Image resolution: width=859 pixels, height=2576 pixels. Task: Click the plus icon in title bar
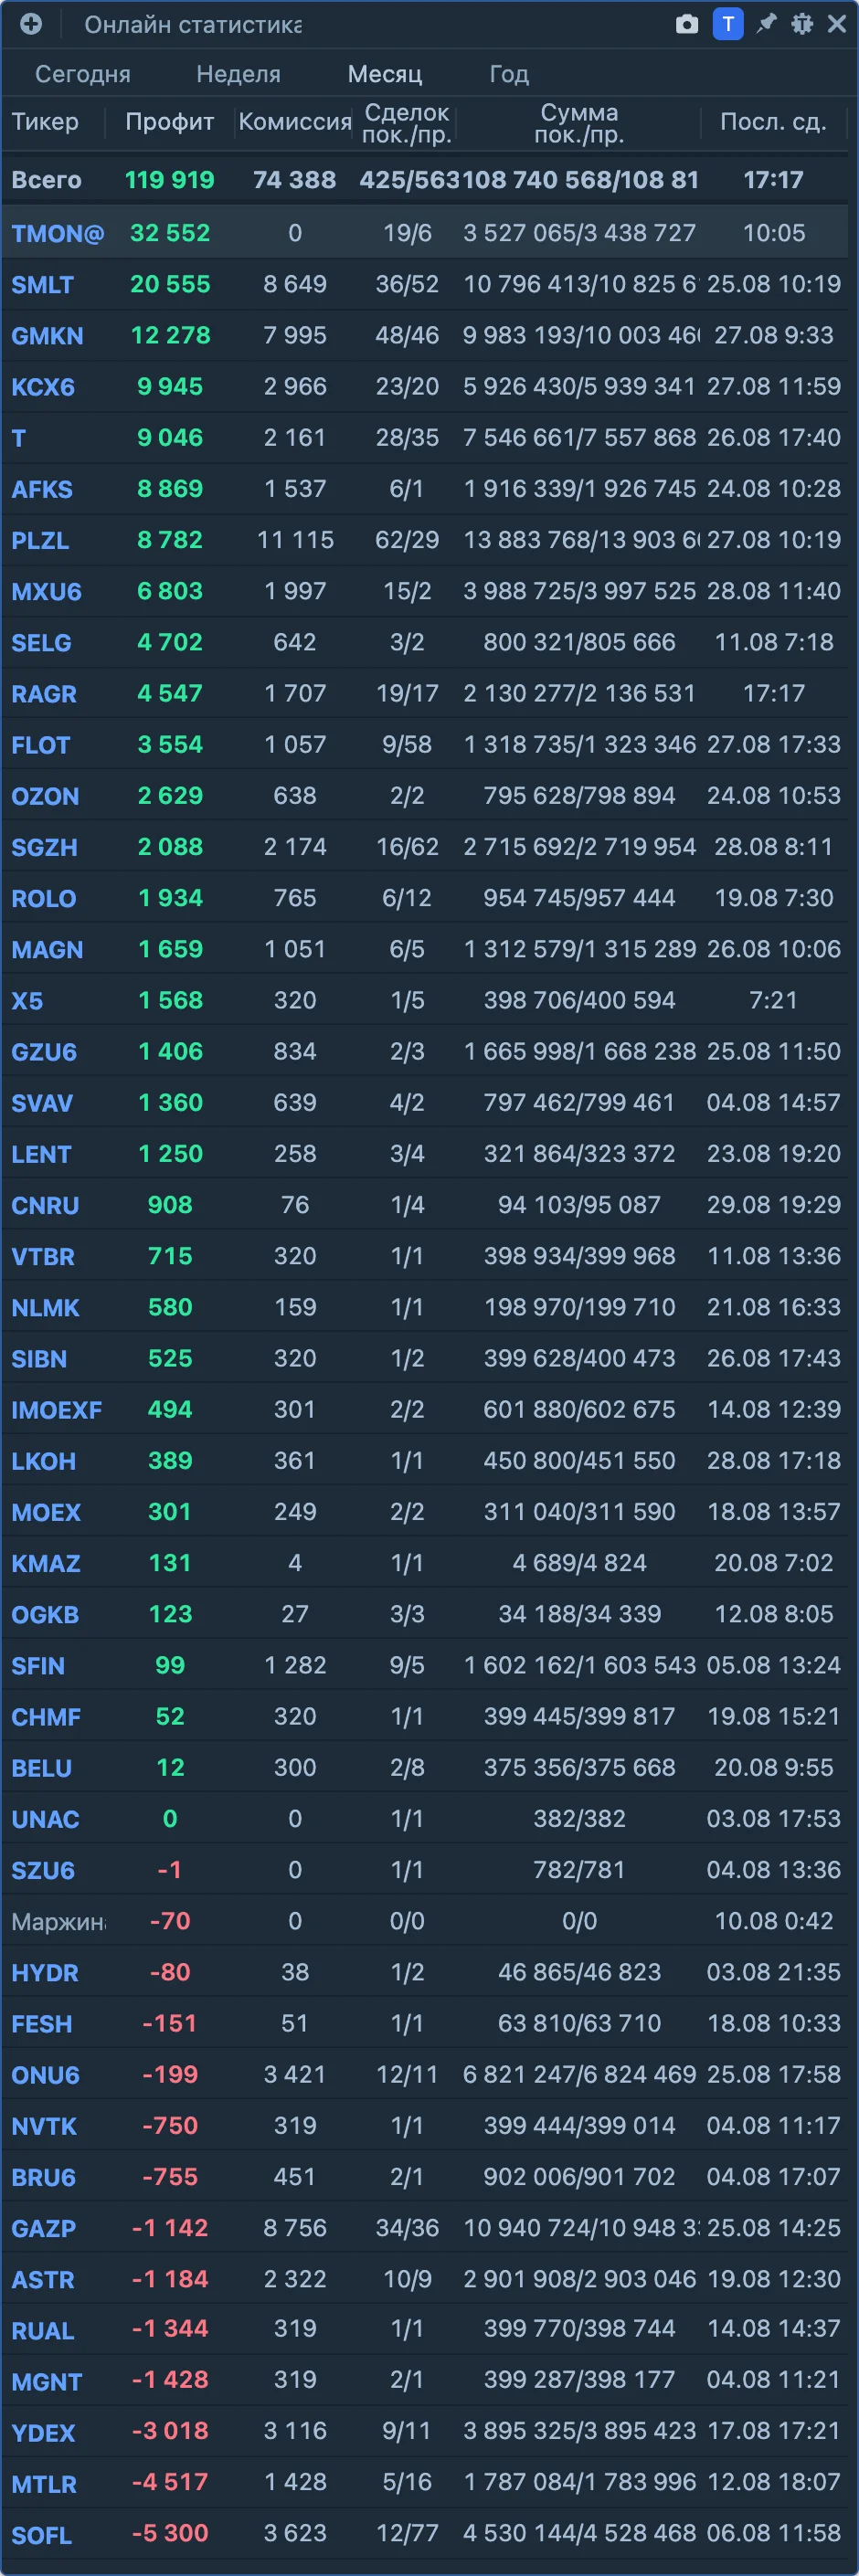(31, 24)
